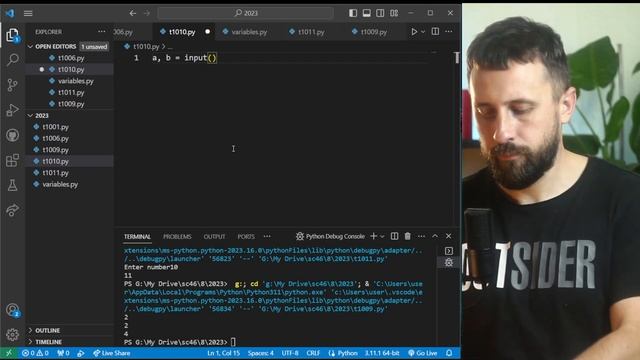This screenshot has height=360, width=640.
Task: Open the Manage gear menu
Action: pyautogui.click(x=13, y=335)
